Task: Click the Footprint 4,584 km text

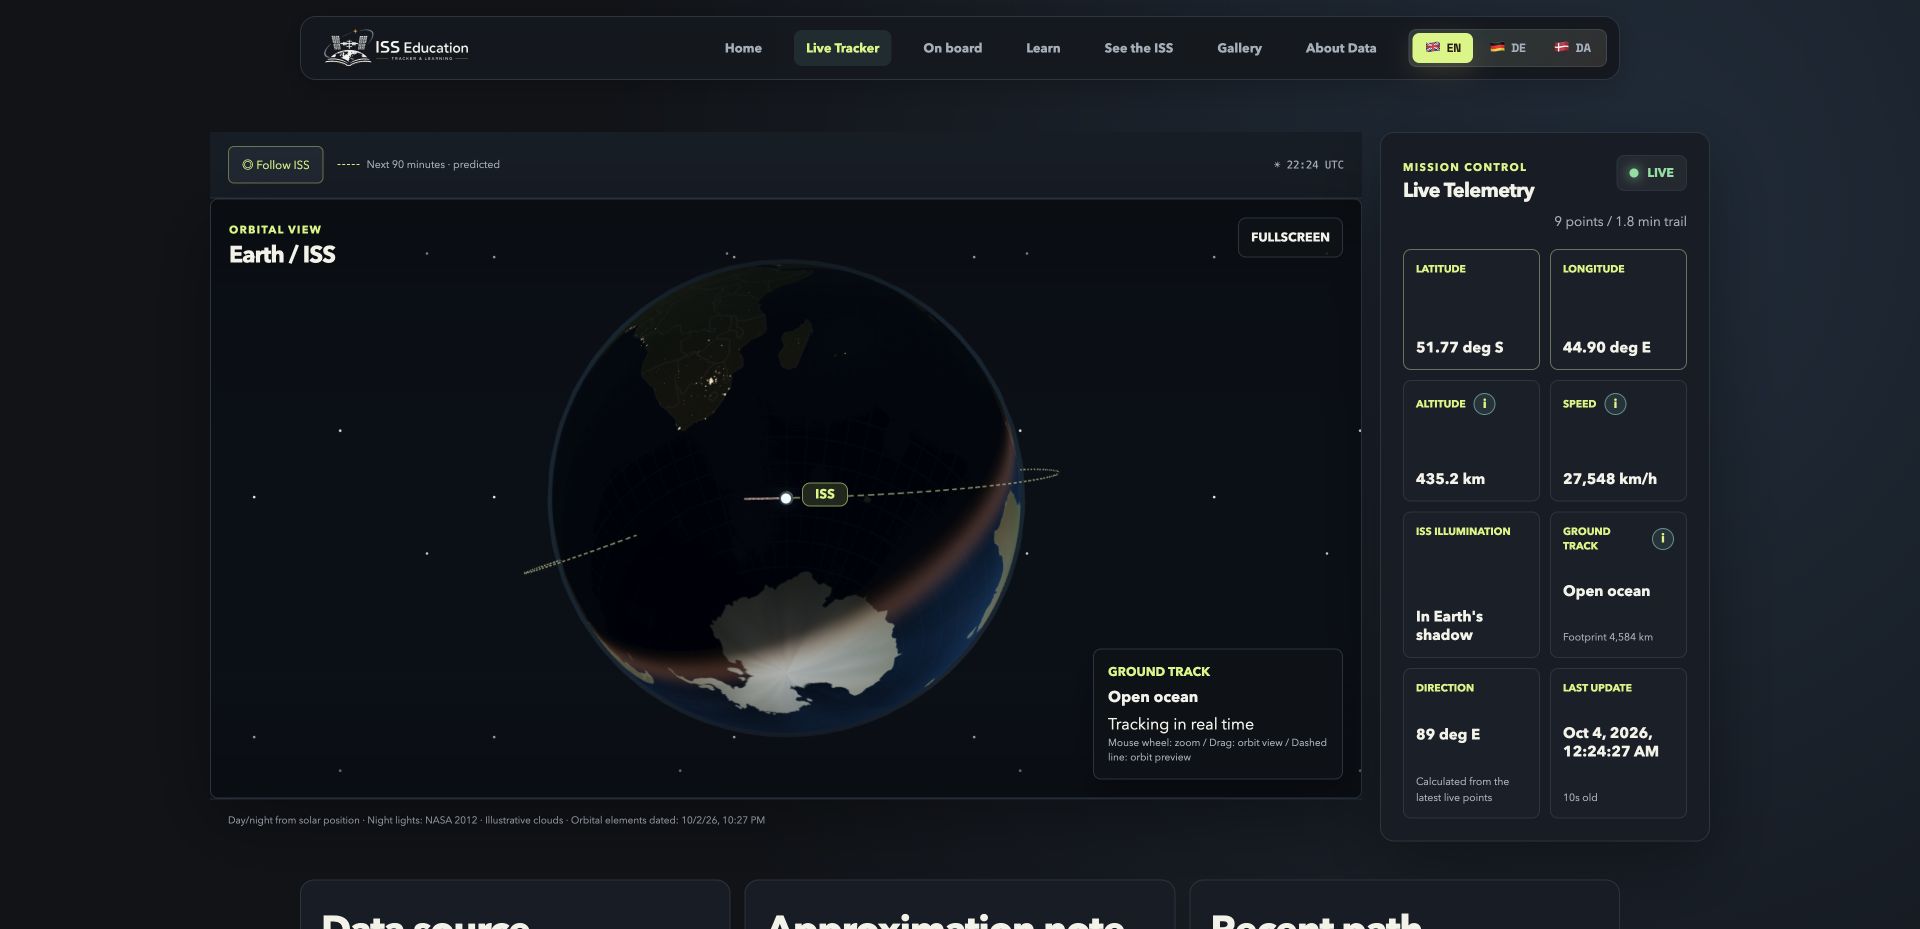Action: [1607, 637]
